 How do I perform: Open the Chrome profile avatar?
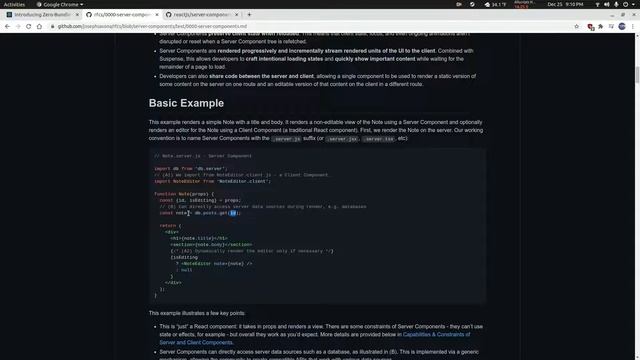click(x=622, y=27)
